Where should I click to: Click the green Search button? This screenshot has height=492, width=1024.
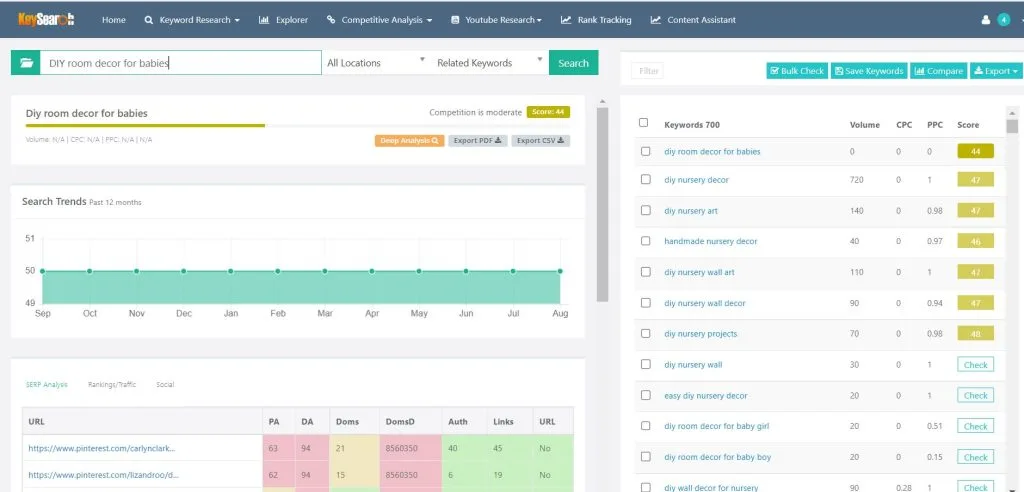point(573,63)
